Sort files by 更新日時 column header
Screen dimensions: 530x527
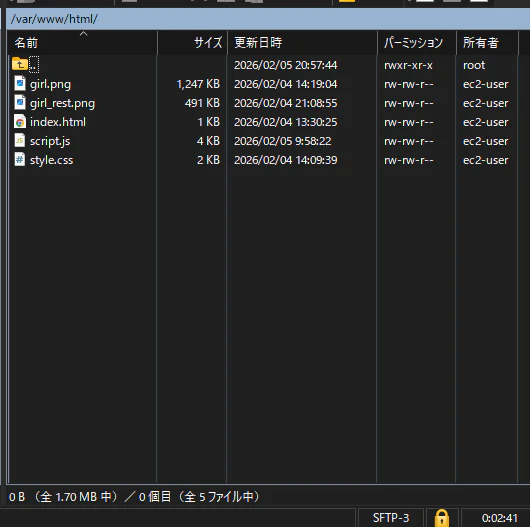(x=302, y=43)
